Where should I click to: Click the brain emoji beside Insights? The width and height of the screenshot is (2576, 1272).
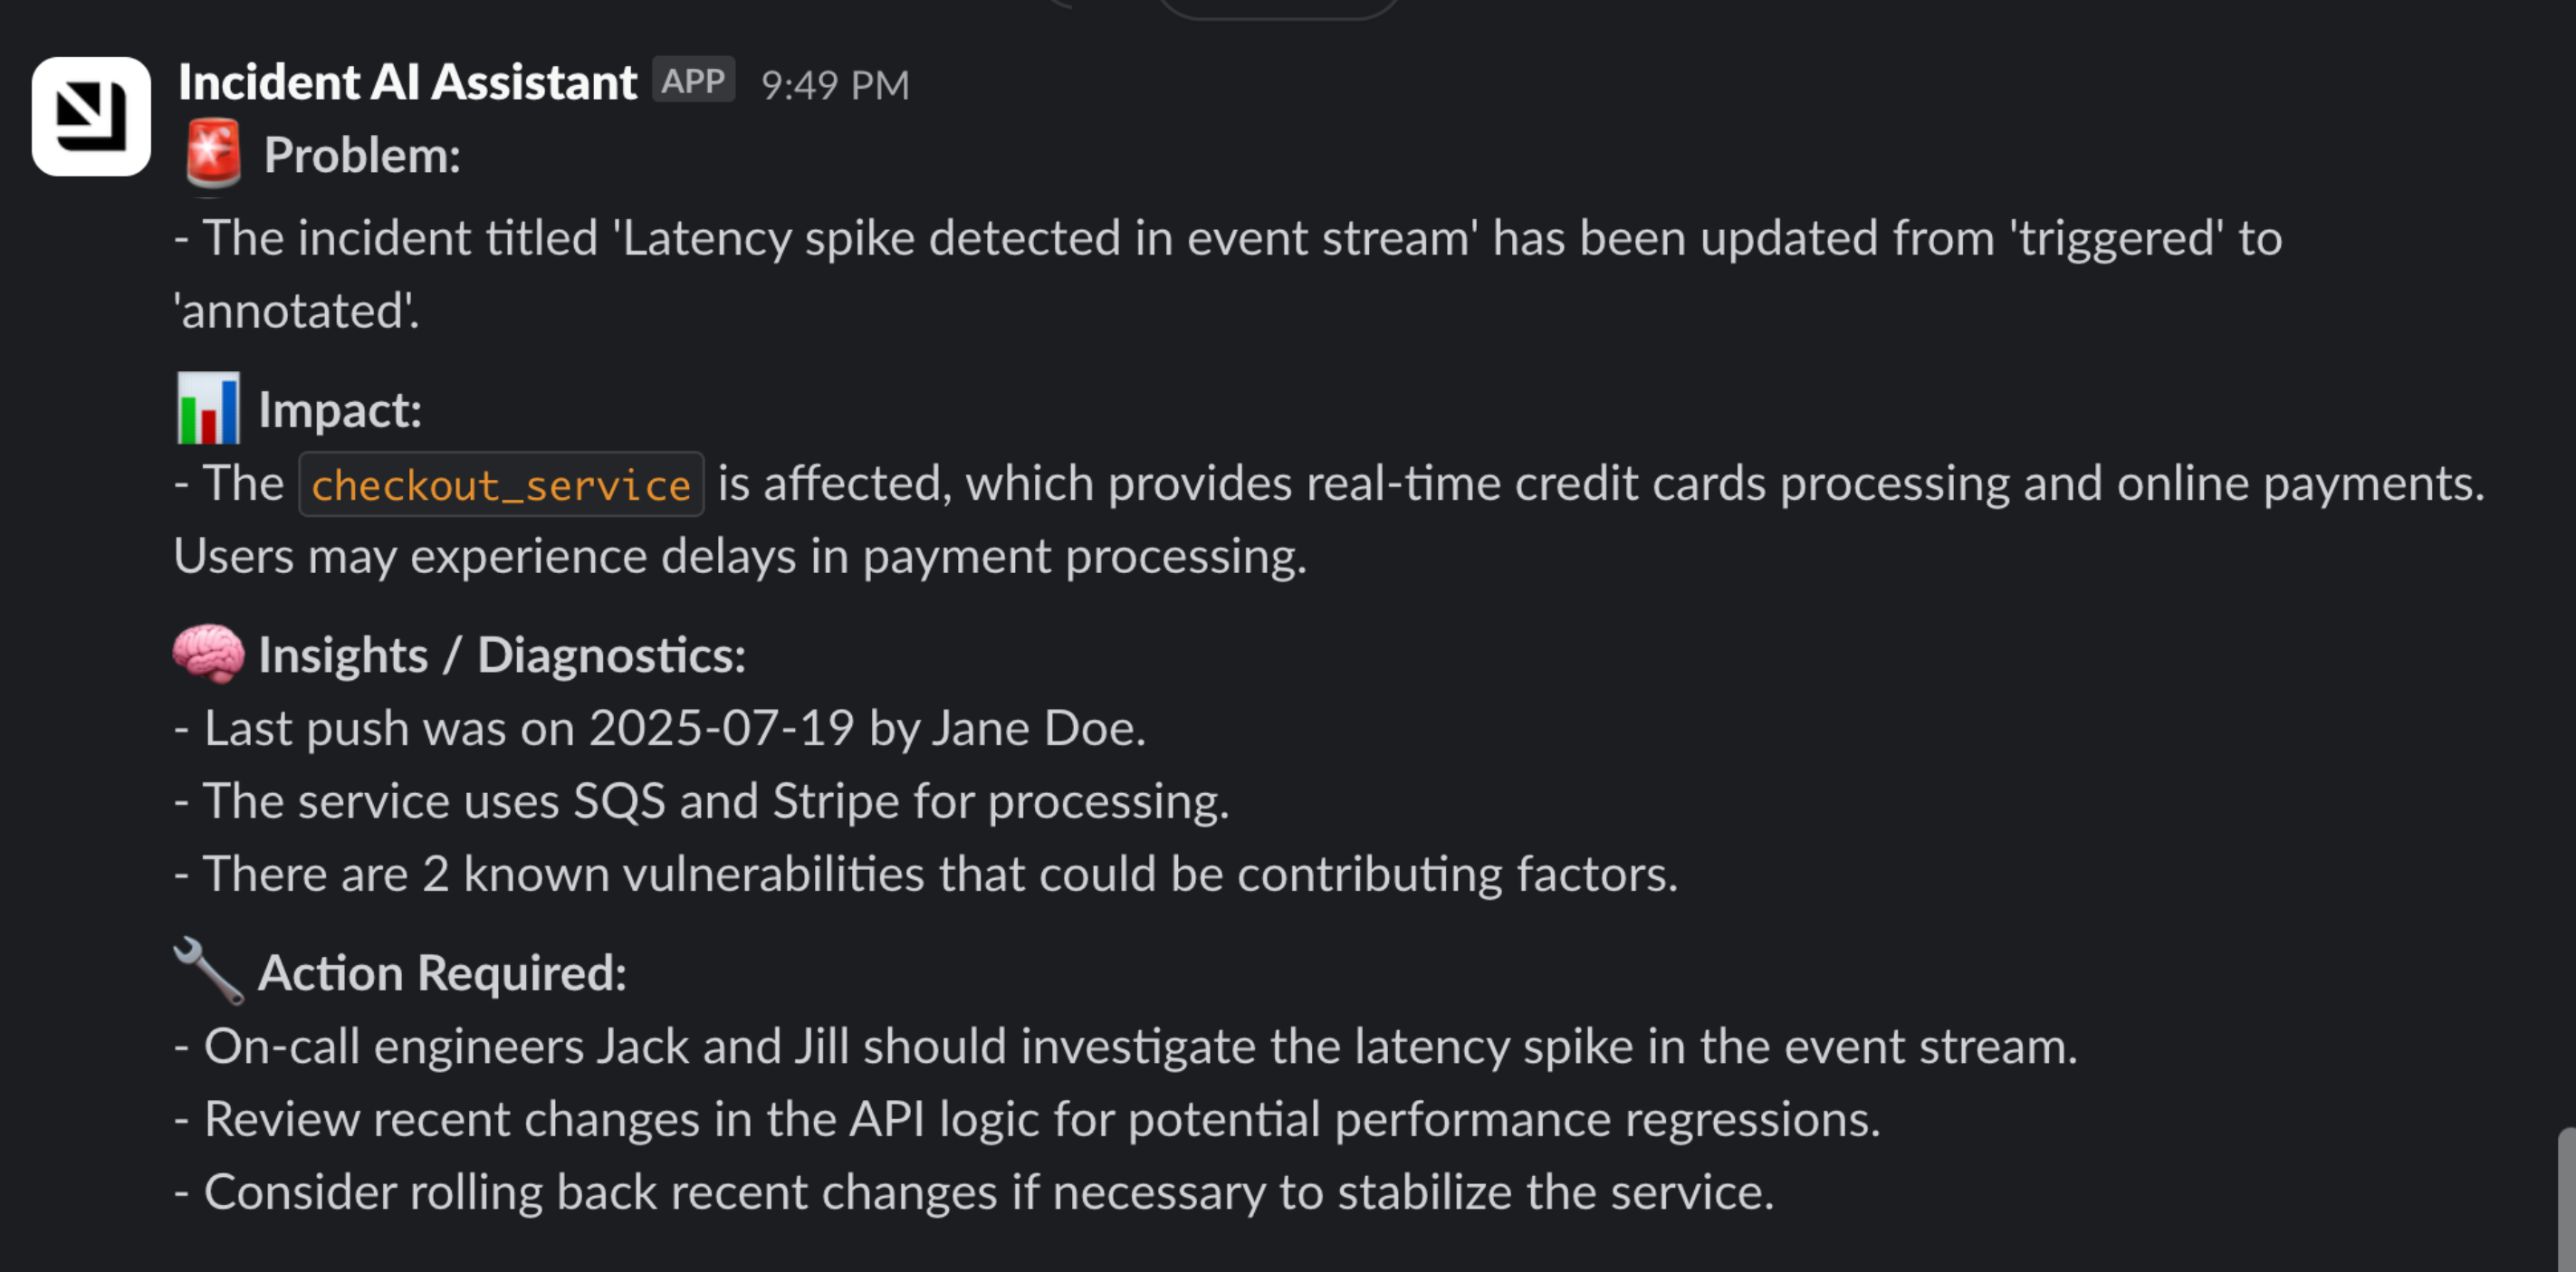tap(208, 654)
